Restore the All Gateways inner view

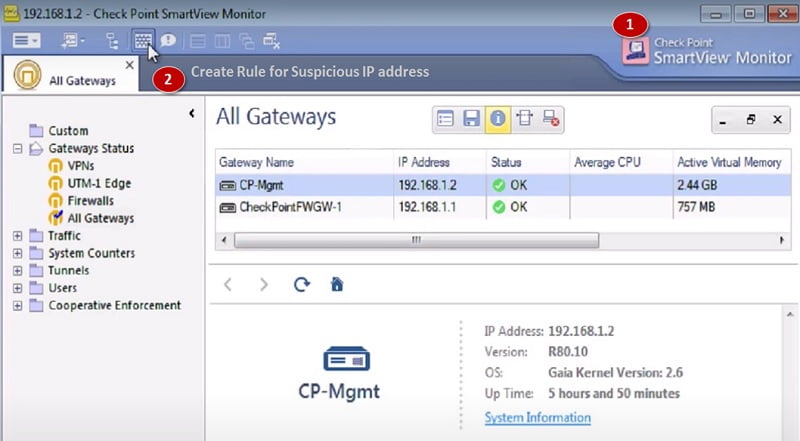point(751,120)
